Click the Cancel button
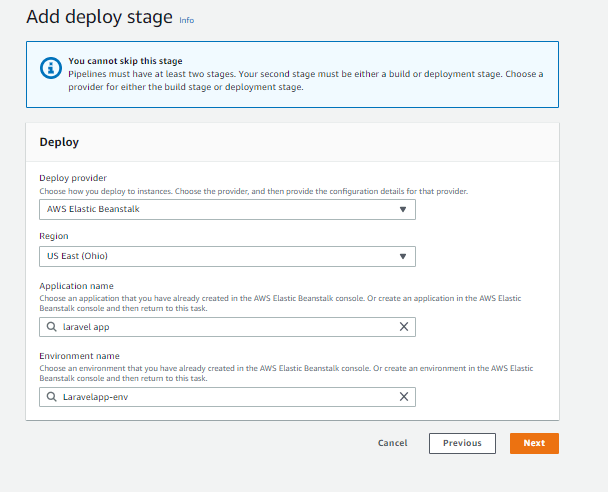608x492 pixels. (x=392, y=443)
